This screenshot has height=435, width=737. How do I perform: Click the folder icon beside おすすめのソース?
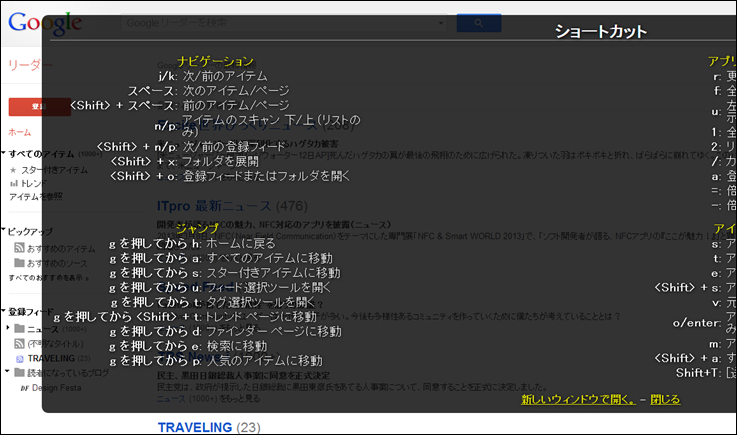pyautogui.click(x=19, y=262)
